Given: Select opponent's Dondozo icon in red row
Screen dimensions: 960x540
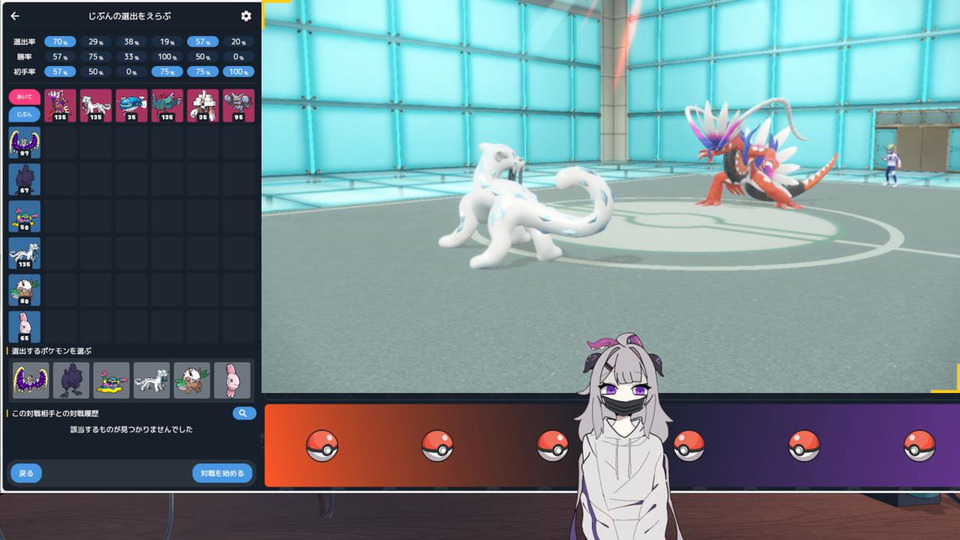Looking at the screenshot, I should [x=131, y=105].
